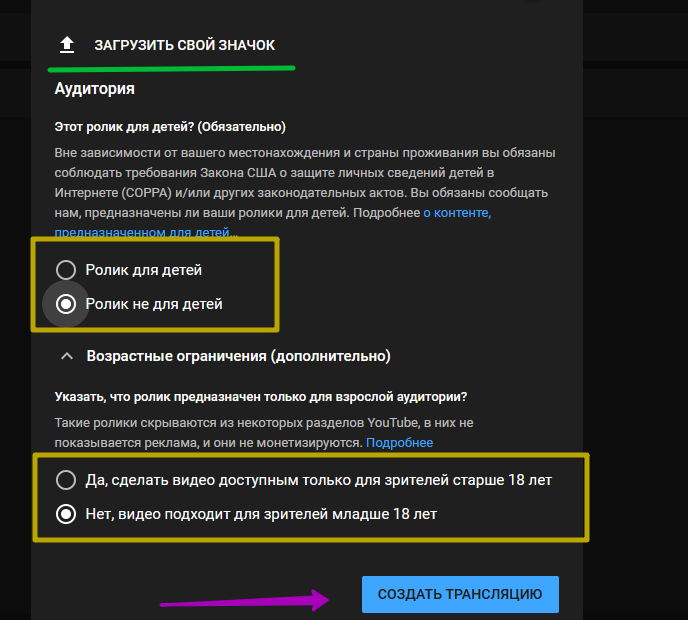Follow the 'предназначенном для детей' link line
The width and height of the screenshot is (688, 620).
[142, 232]
